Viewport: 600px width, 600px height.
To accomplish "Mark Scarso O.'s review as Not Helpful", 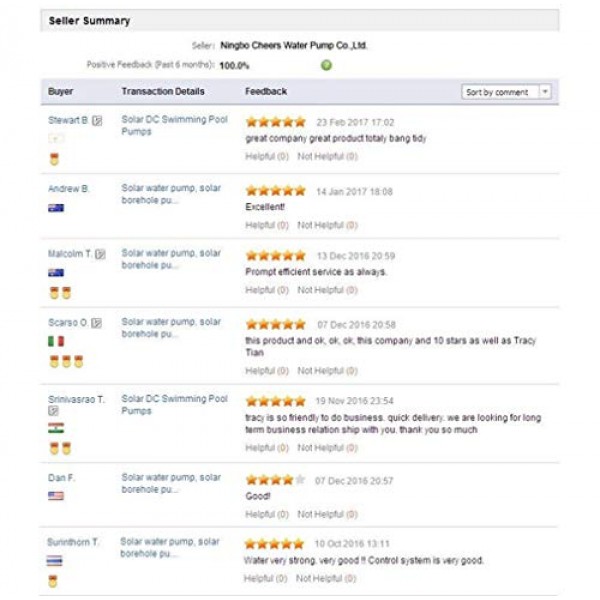I will click(328, 370).
